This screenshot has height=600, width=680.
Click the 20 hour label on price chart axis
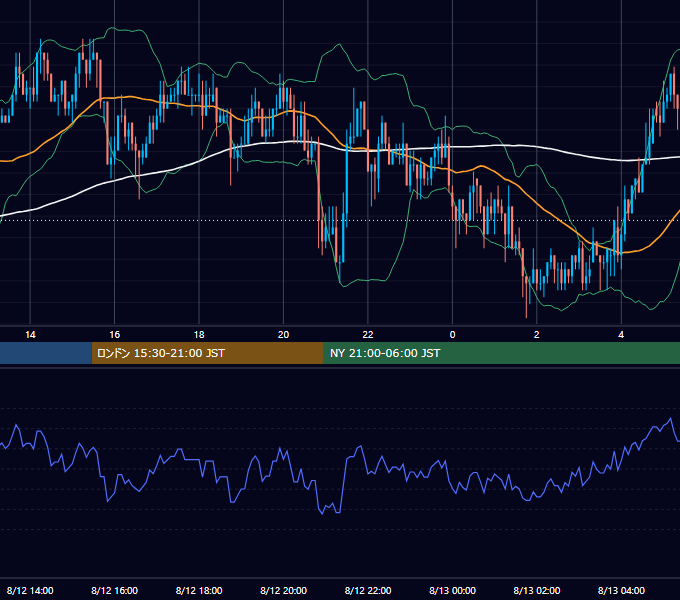tap(283, 335)
